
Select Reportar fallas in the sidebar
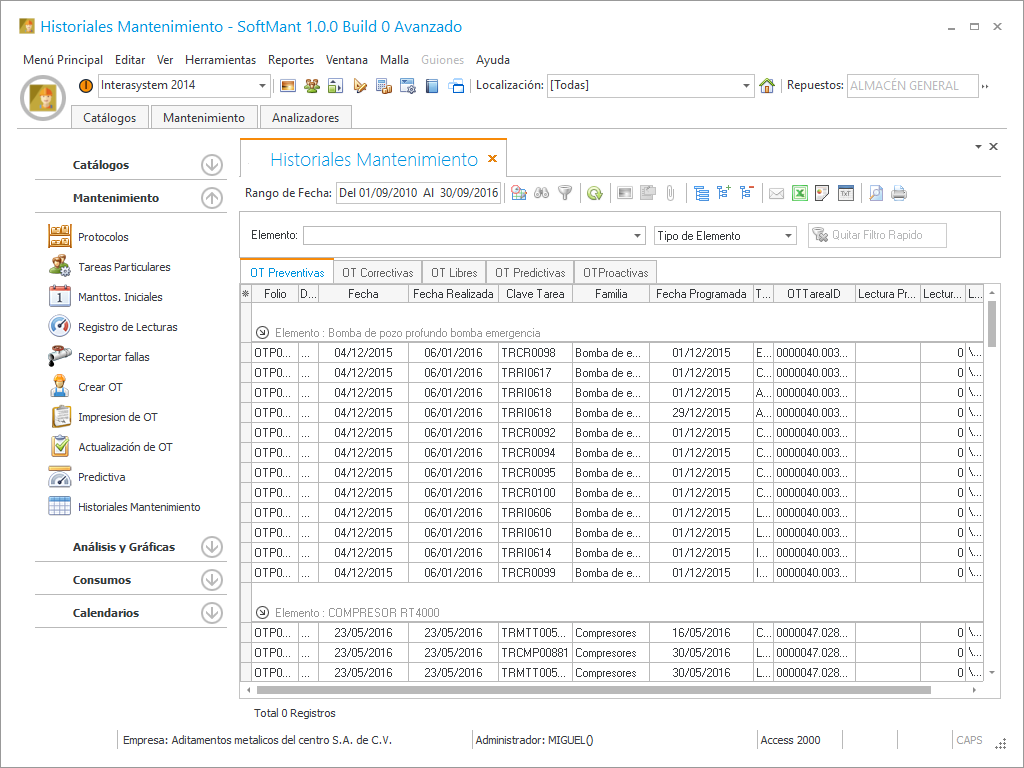tap(113, 357)
